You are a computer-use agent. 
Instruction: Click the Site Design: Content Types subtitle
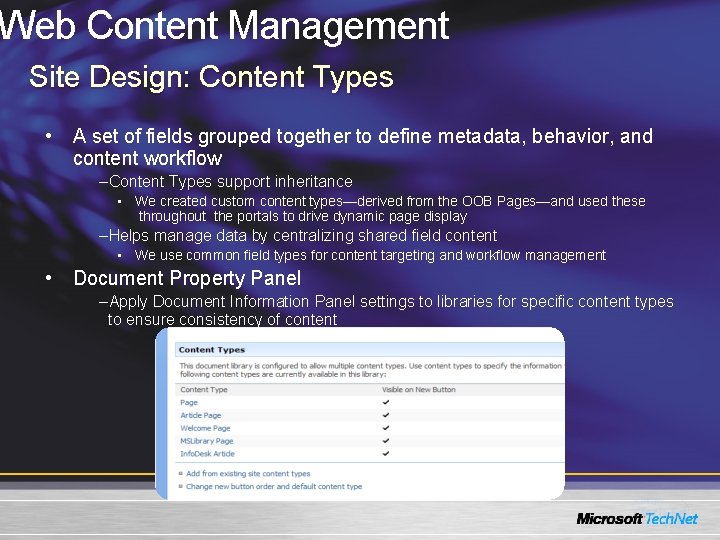click(x=211, y=77)
